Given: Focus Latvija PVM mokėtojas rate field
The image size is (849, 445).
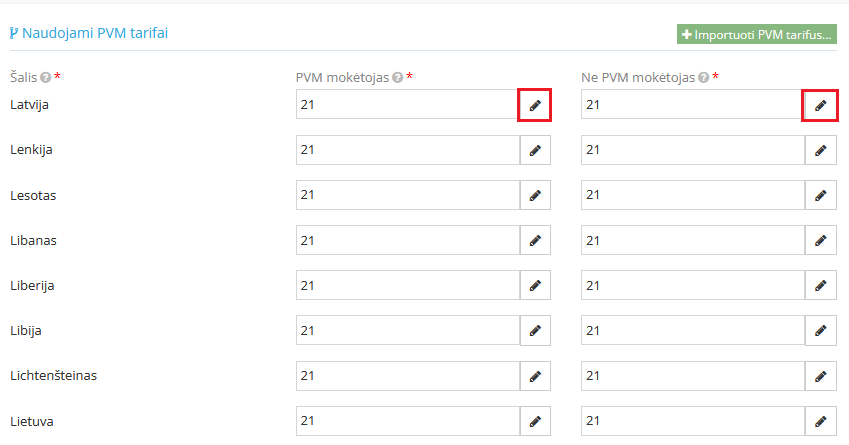Looking at the screenshot, I should click(x=407, y=105).
